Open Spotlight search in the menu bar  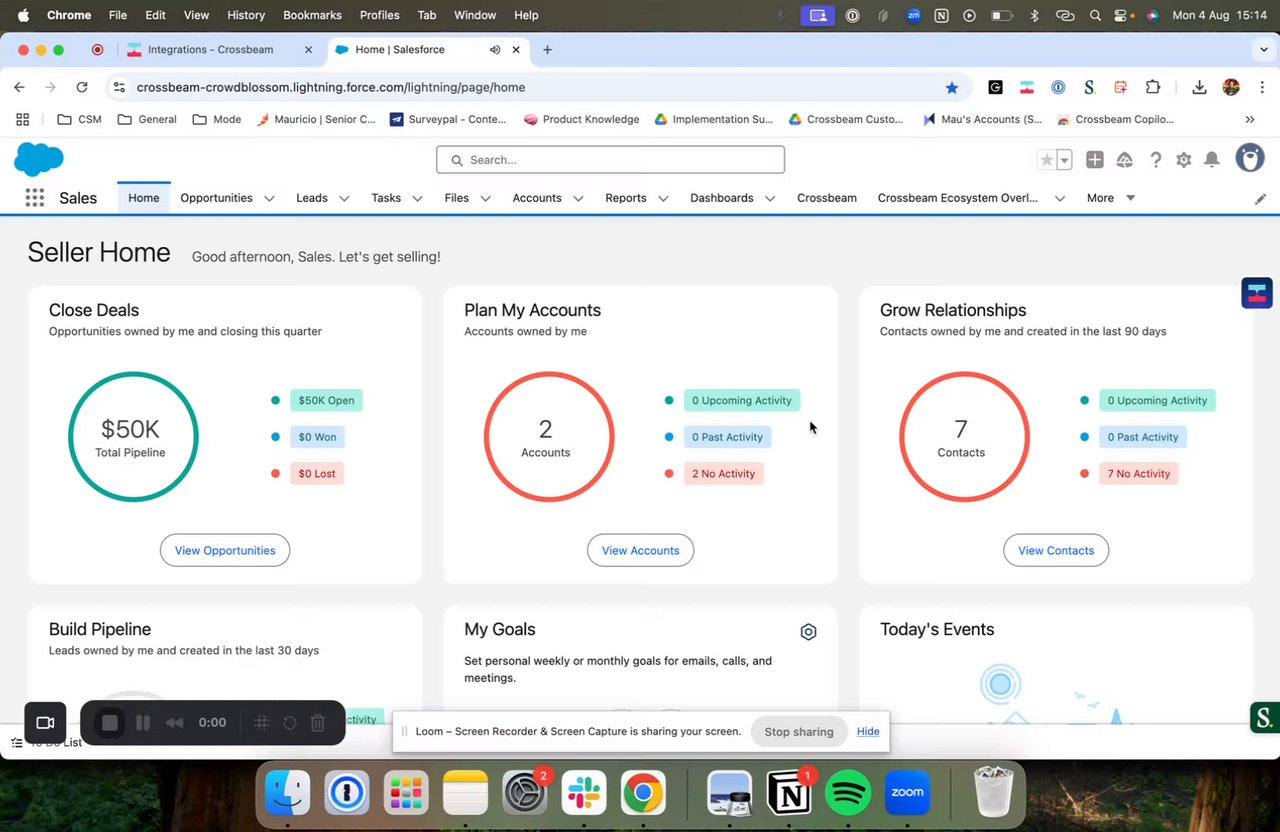[1095, 15]
